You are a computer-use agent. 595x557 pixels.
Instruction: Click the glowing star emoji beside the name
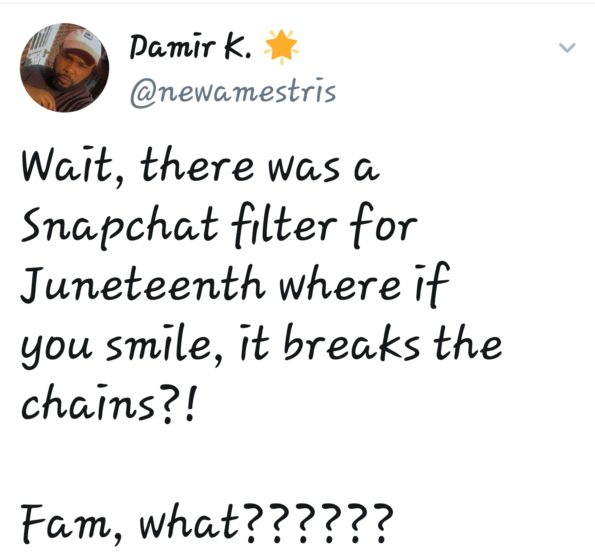coord(281,46)
